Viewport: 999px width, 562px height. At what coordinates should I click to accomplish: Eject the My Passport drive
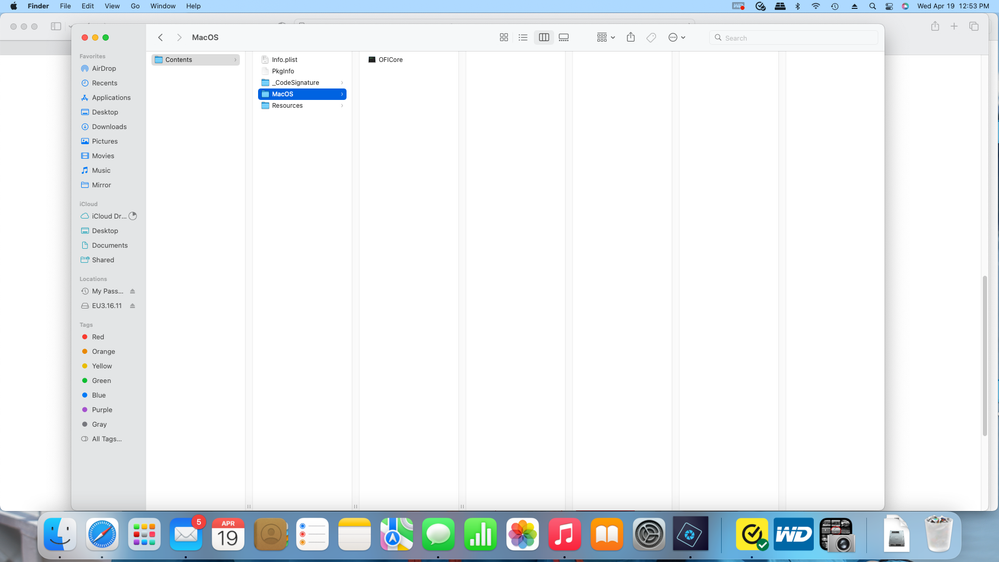[x=133, y=291]
